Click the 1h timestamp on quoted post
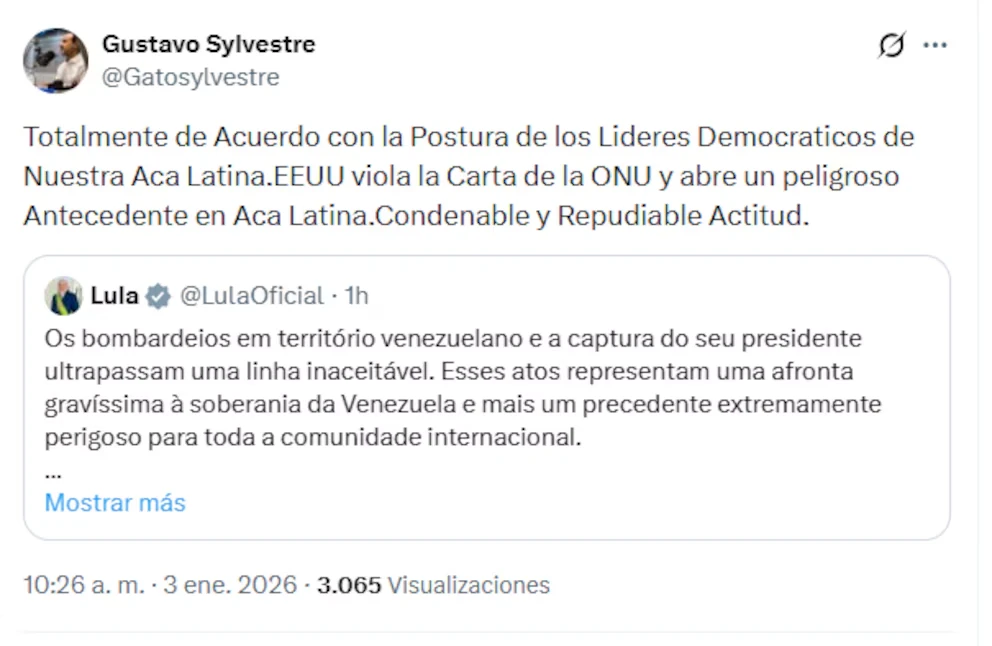The image size is (992, 646). click(x=356, y=296)
